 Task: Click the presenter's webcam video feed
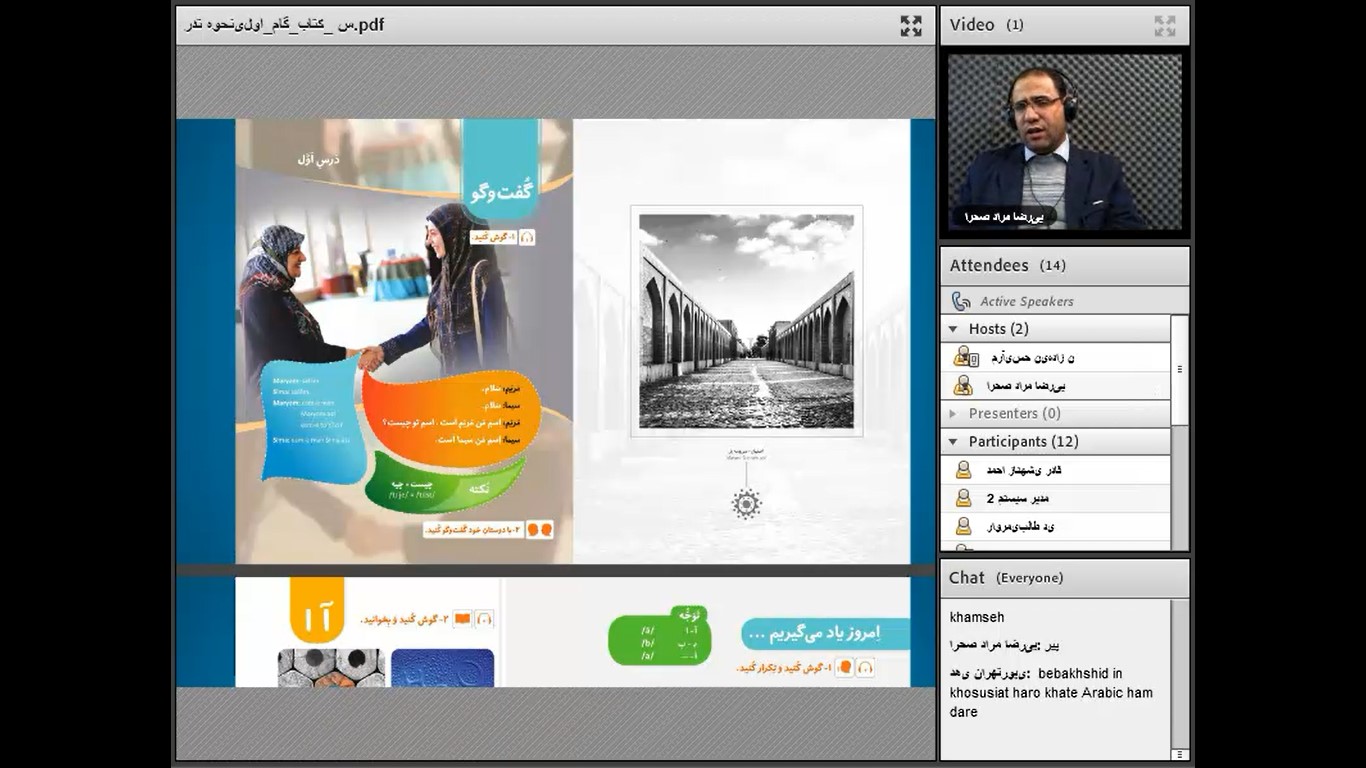1064,142
